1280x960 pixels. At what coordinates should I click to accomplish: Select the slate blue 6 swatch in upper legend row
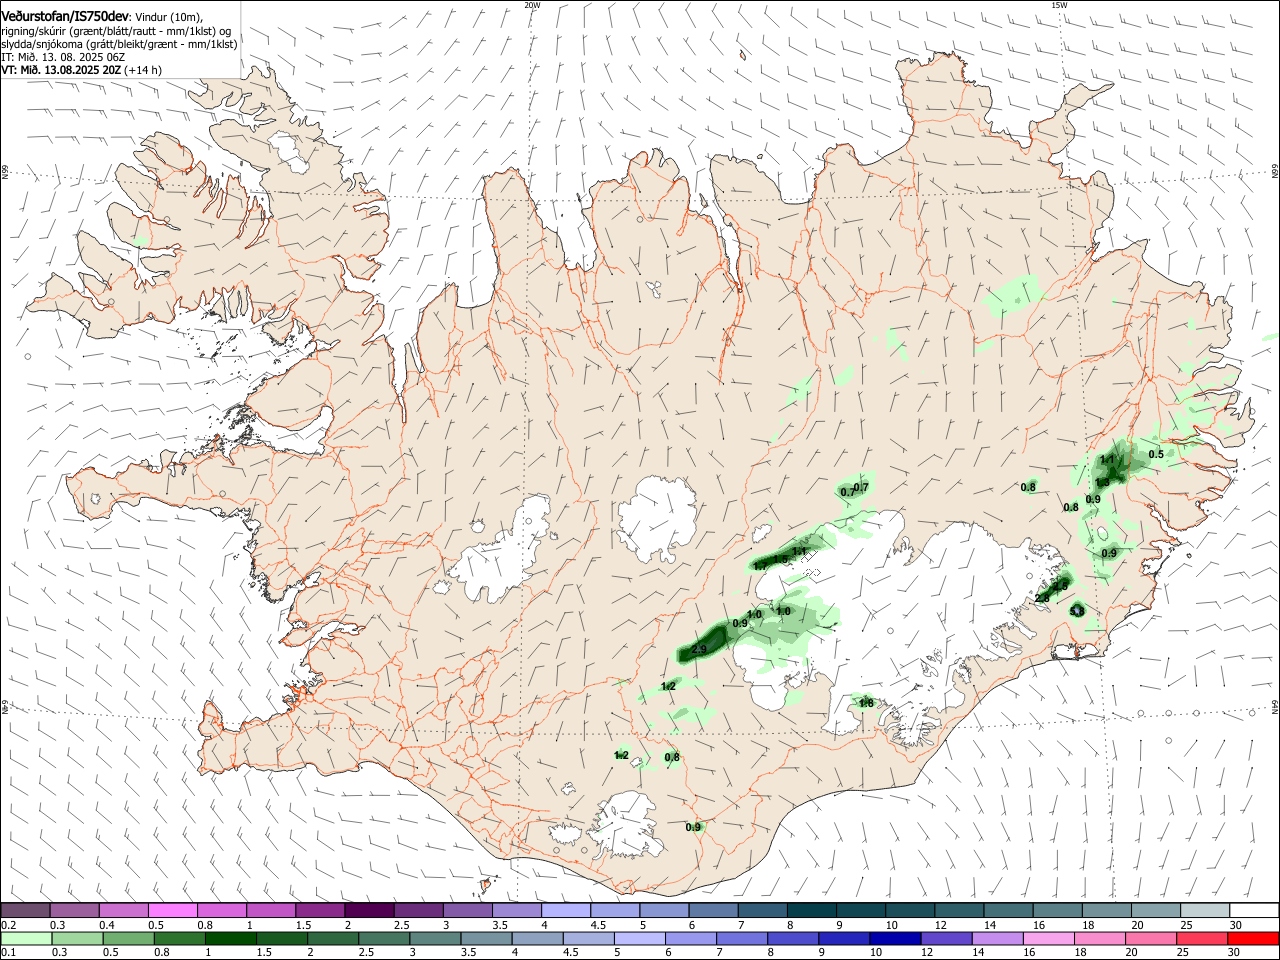coord(714,910)
